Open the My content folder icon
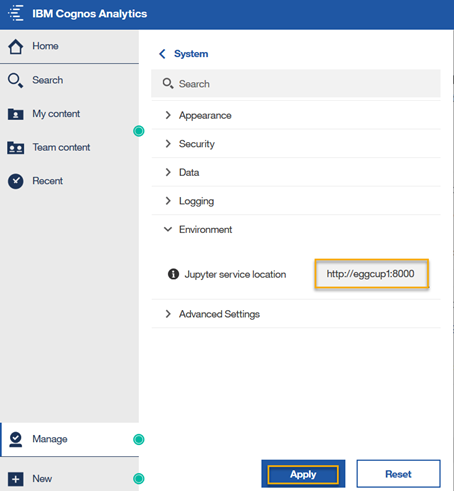 coord(16,114)
